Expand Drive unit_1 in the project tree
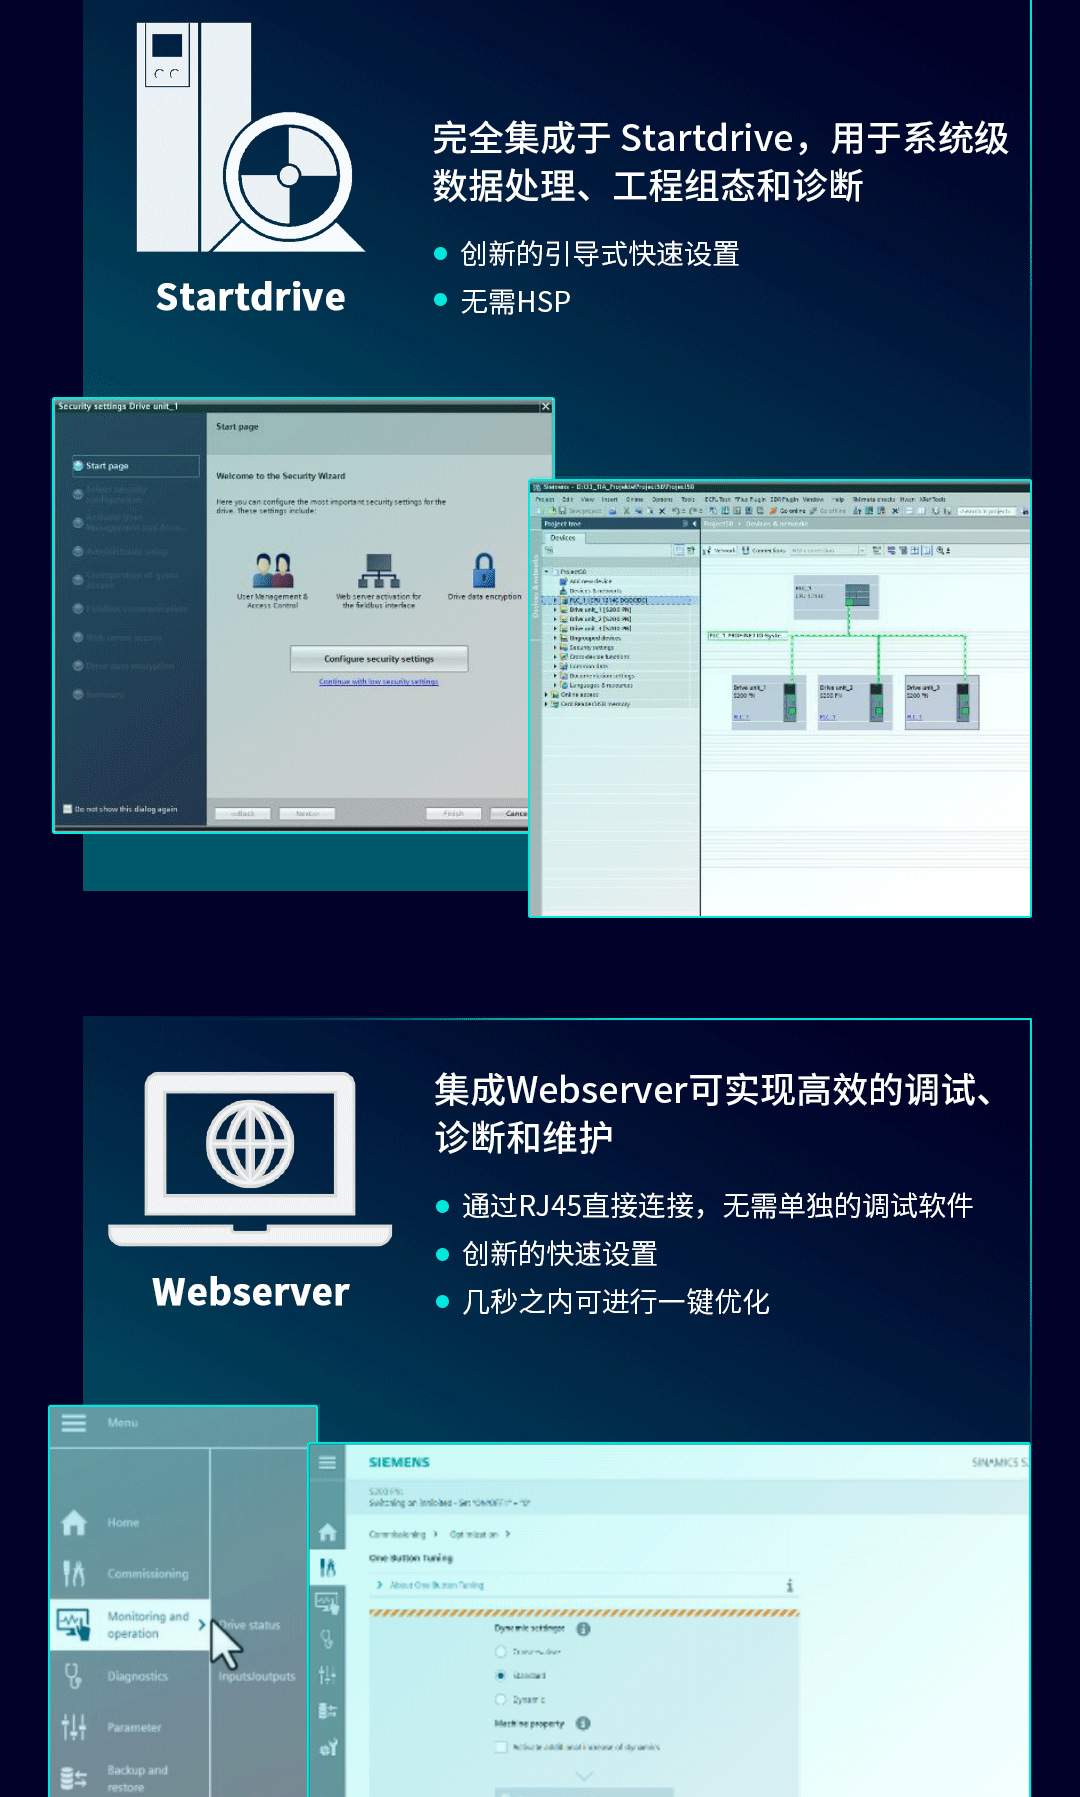The height and width of the screenshot is (1797, 1080). tap(555, 609)
